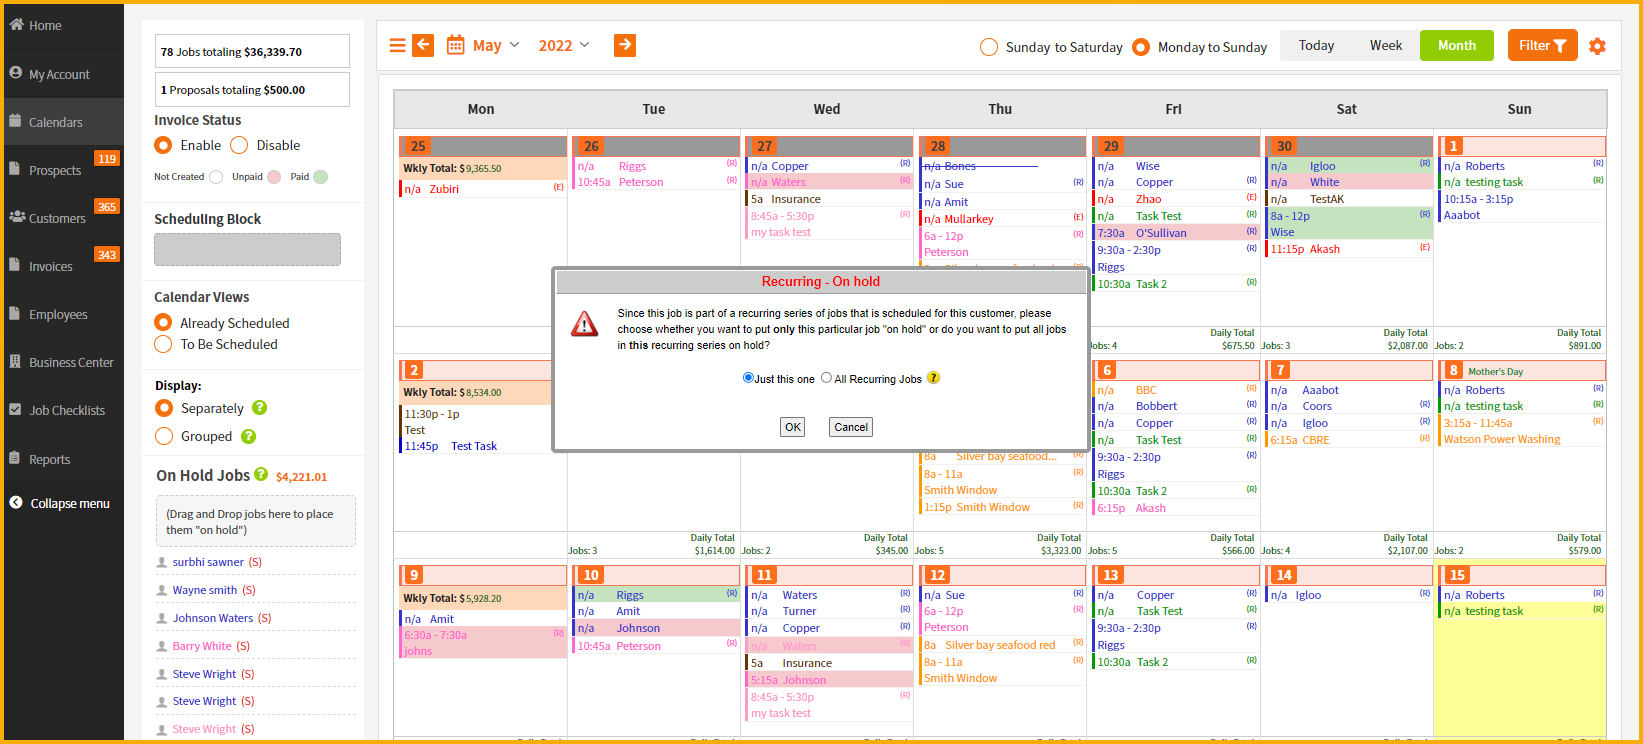Select Enable invoice status radio
Image resolution: width=1643 pixels, height=744 pixels.
[163, 145]
